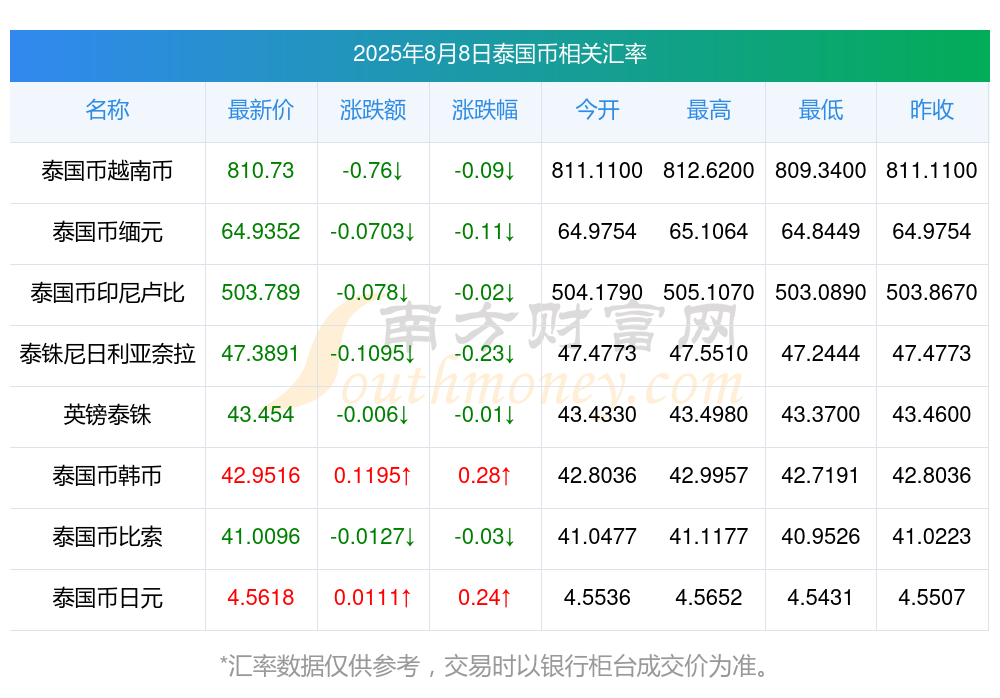This screenshot has height=698, width=1000.
Task: Click change amount -0.0127↓
Action: click(373, 537)
